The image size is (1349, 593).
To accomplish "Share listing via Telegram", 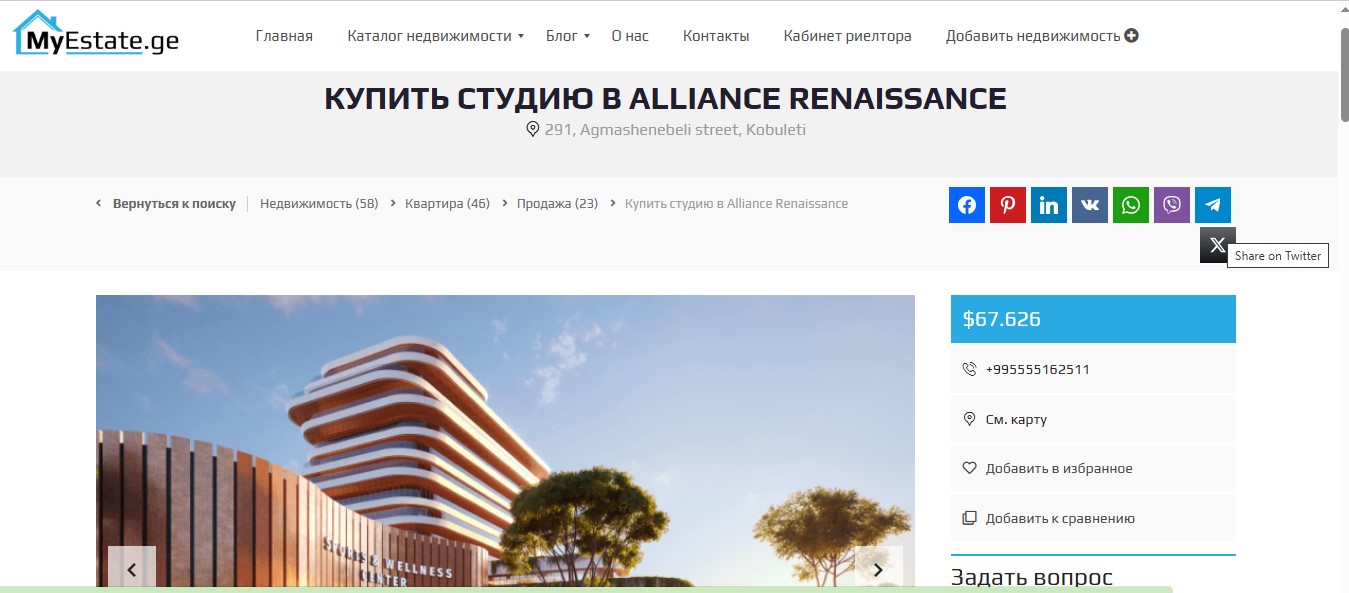I will pyautogui.click(x=1213, y=205).
